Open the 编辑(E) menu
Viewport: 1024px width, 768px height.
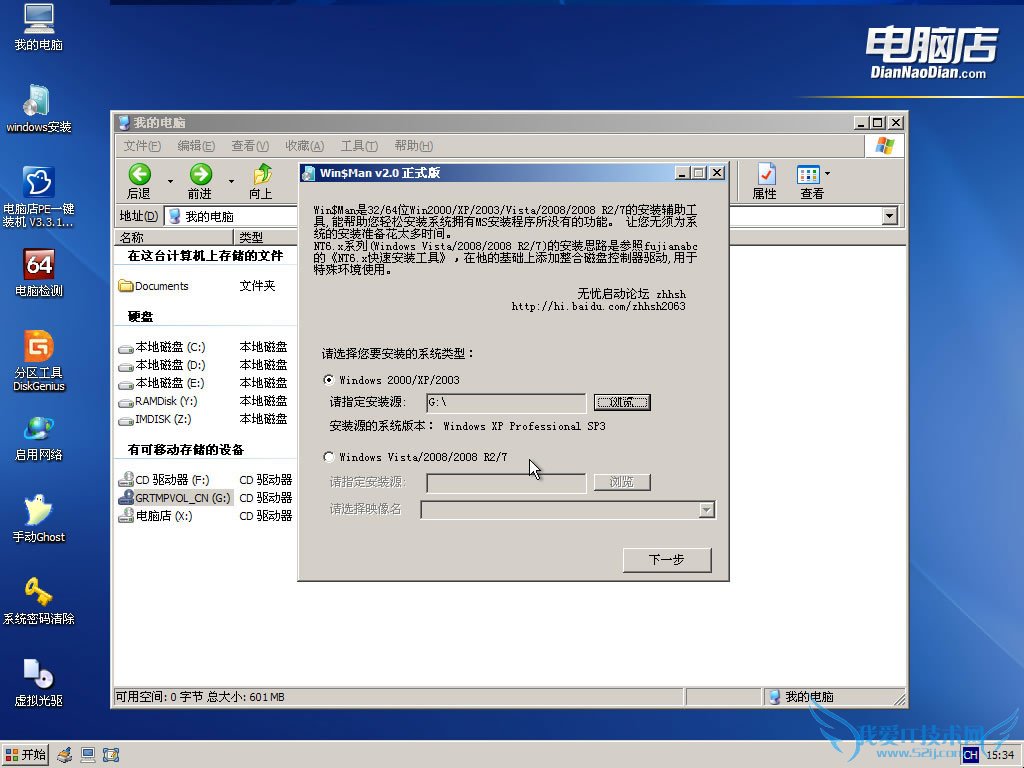(x=196, y=146)
